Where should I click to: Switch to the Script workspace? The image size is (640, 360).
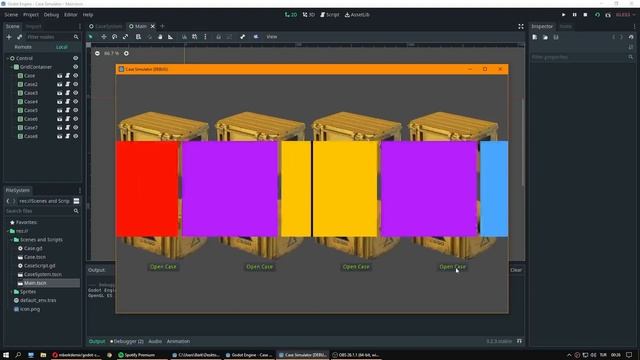click(x=329, y=15)
